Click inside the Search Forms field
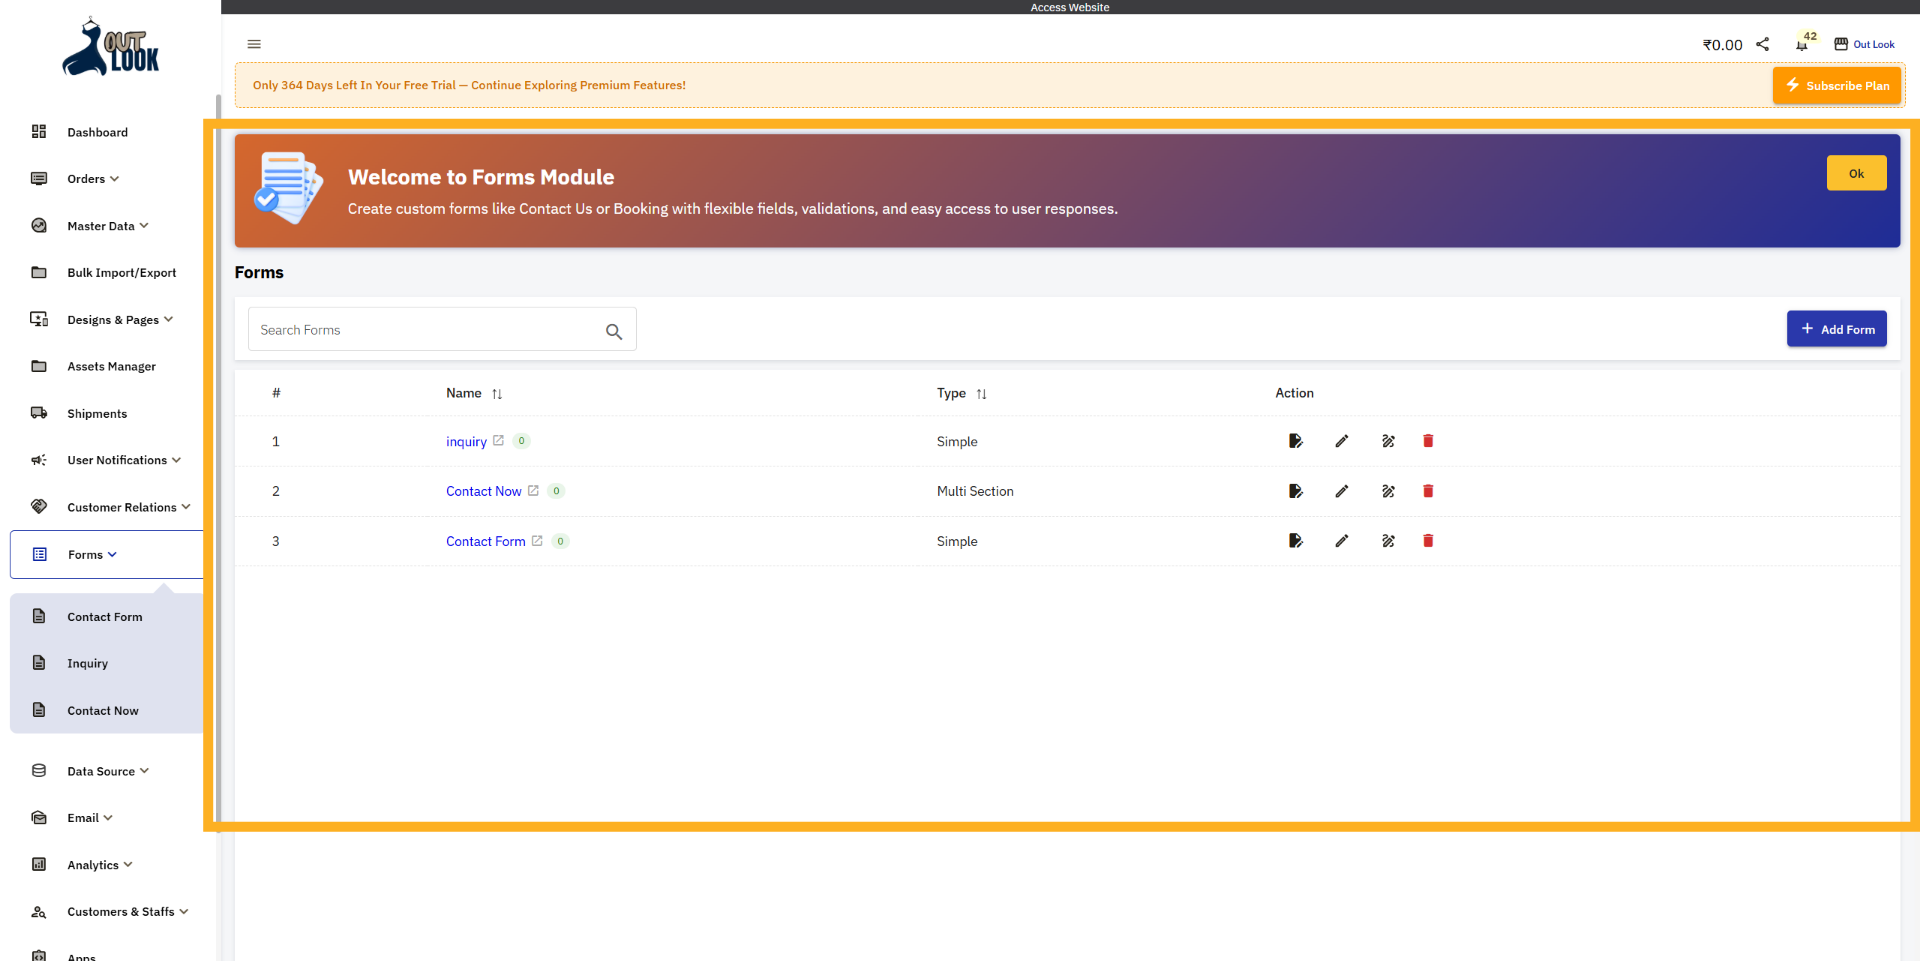 coord(420,329)
